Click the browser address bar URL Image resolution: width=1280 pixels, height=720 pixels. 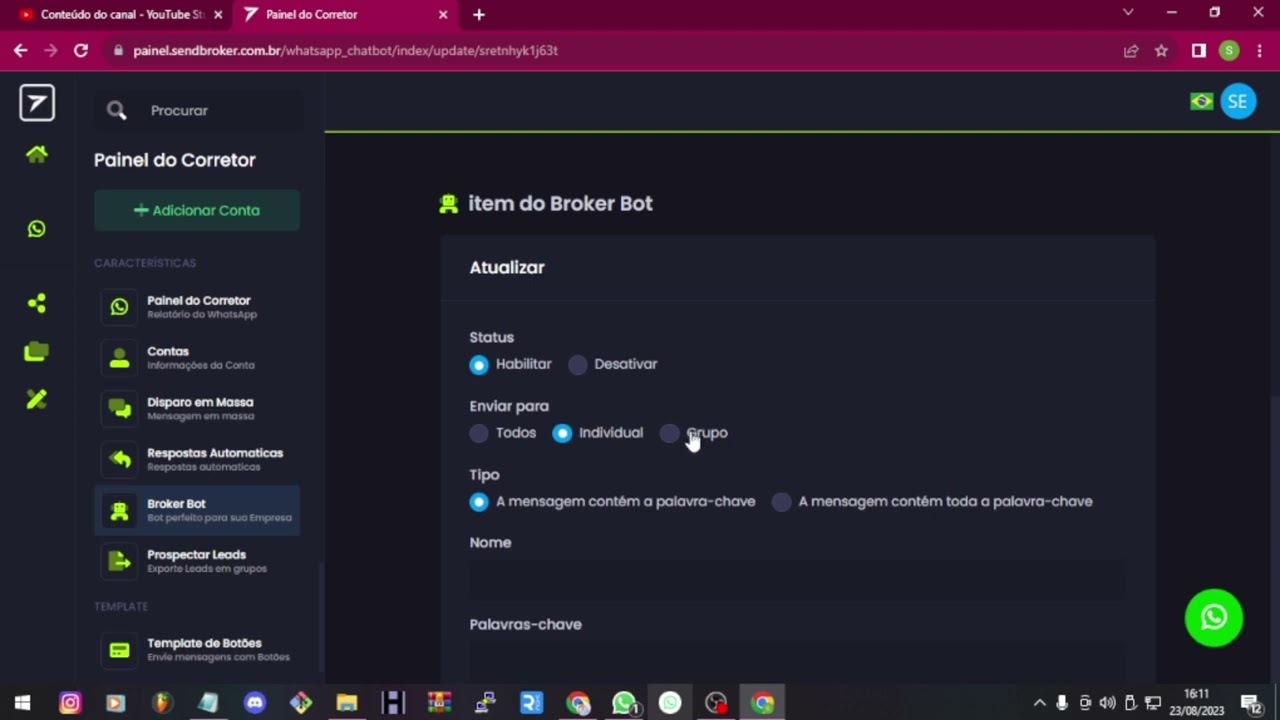pos(345,50)
